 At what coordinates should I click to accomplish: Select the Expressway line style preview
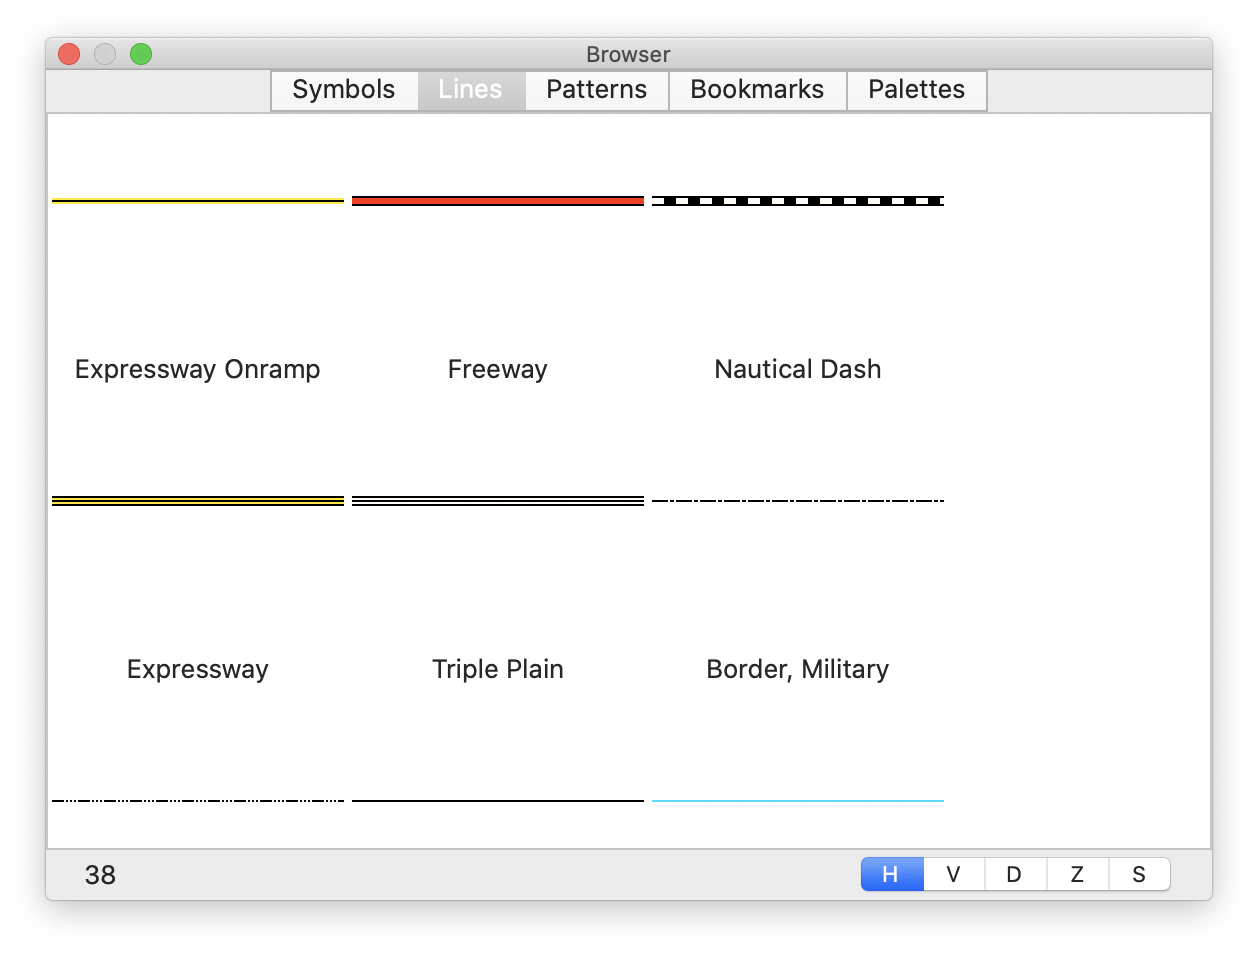197,499
